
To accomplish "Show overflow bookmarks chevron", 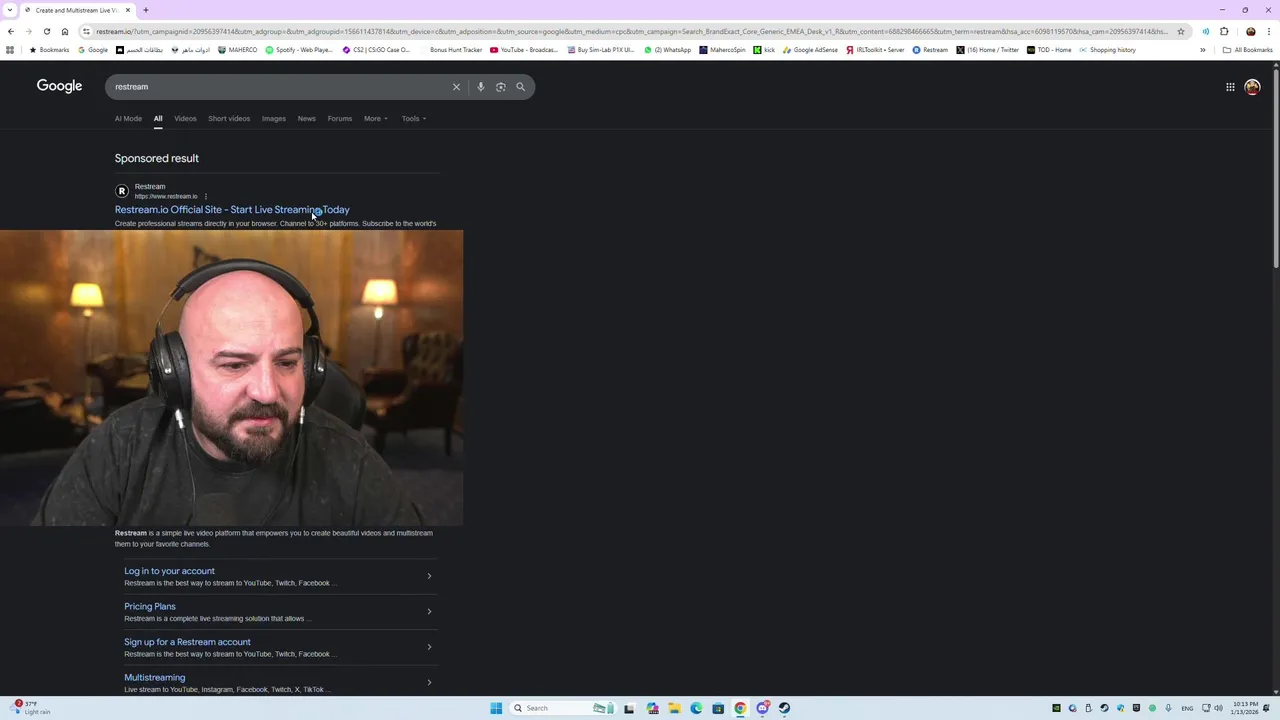I will 1203,50.
